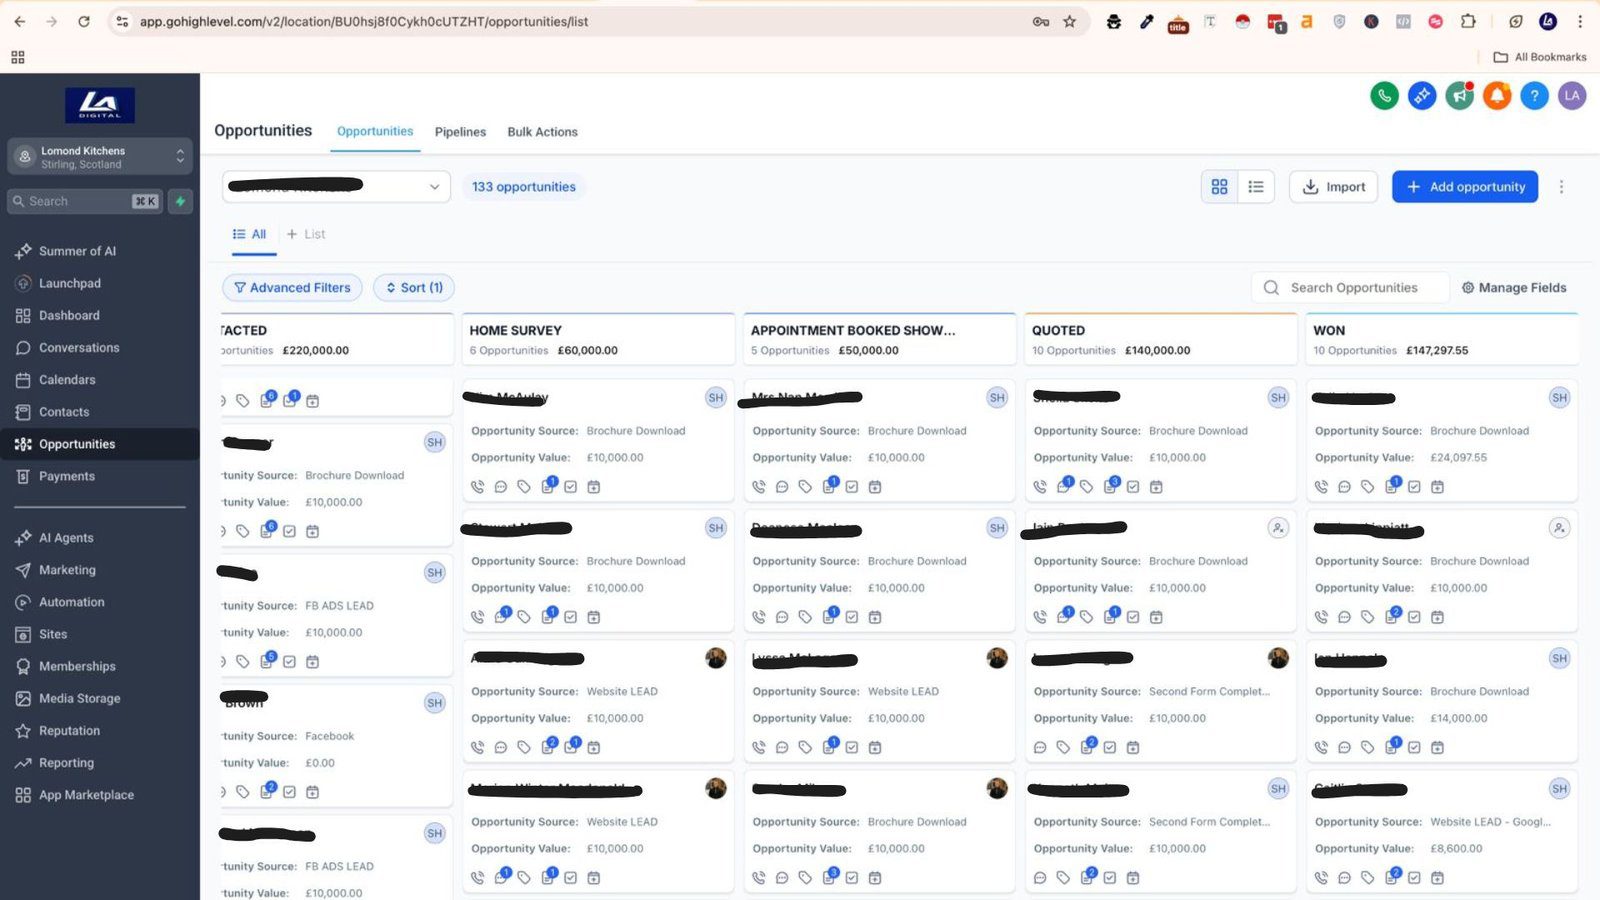Click the lightning quick actions icon

pos(180,201)
